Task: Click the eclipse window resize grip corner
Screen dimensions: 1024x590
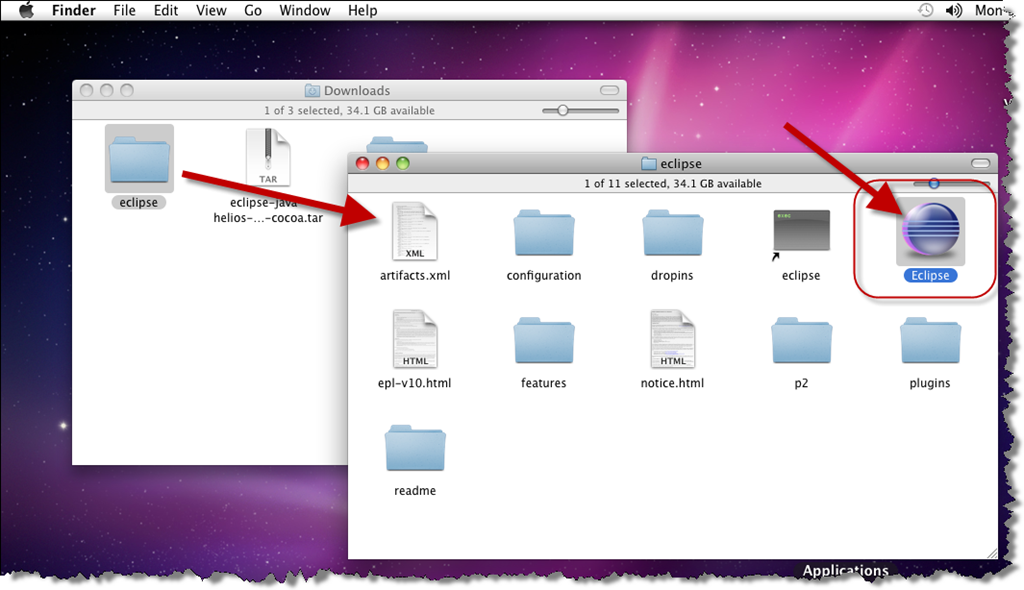Action: click(991, 553)
